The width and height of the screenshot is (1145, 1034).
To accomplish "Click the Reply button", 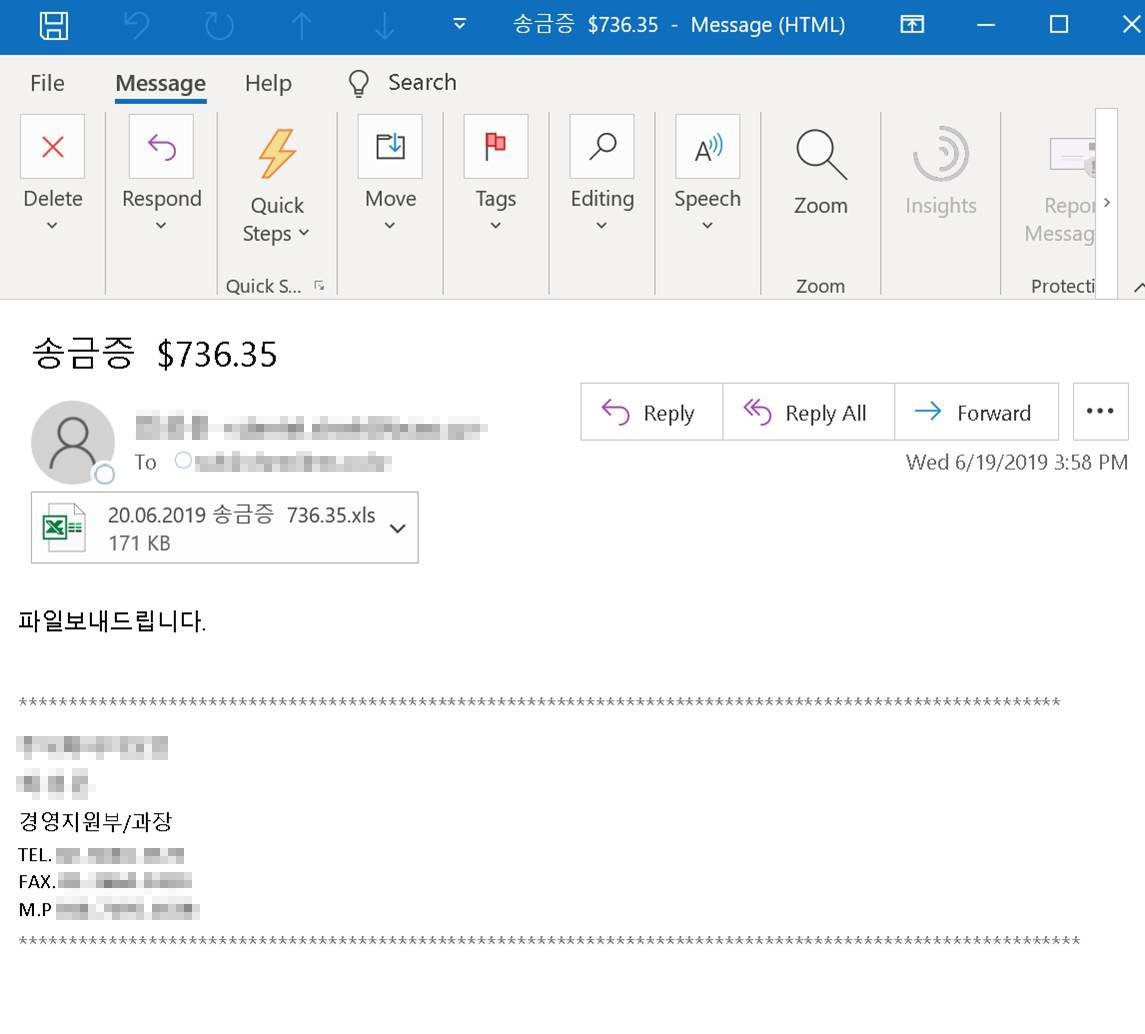I will [x=650, y=411].
